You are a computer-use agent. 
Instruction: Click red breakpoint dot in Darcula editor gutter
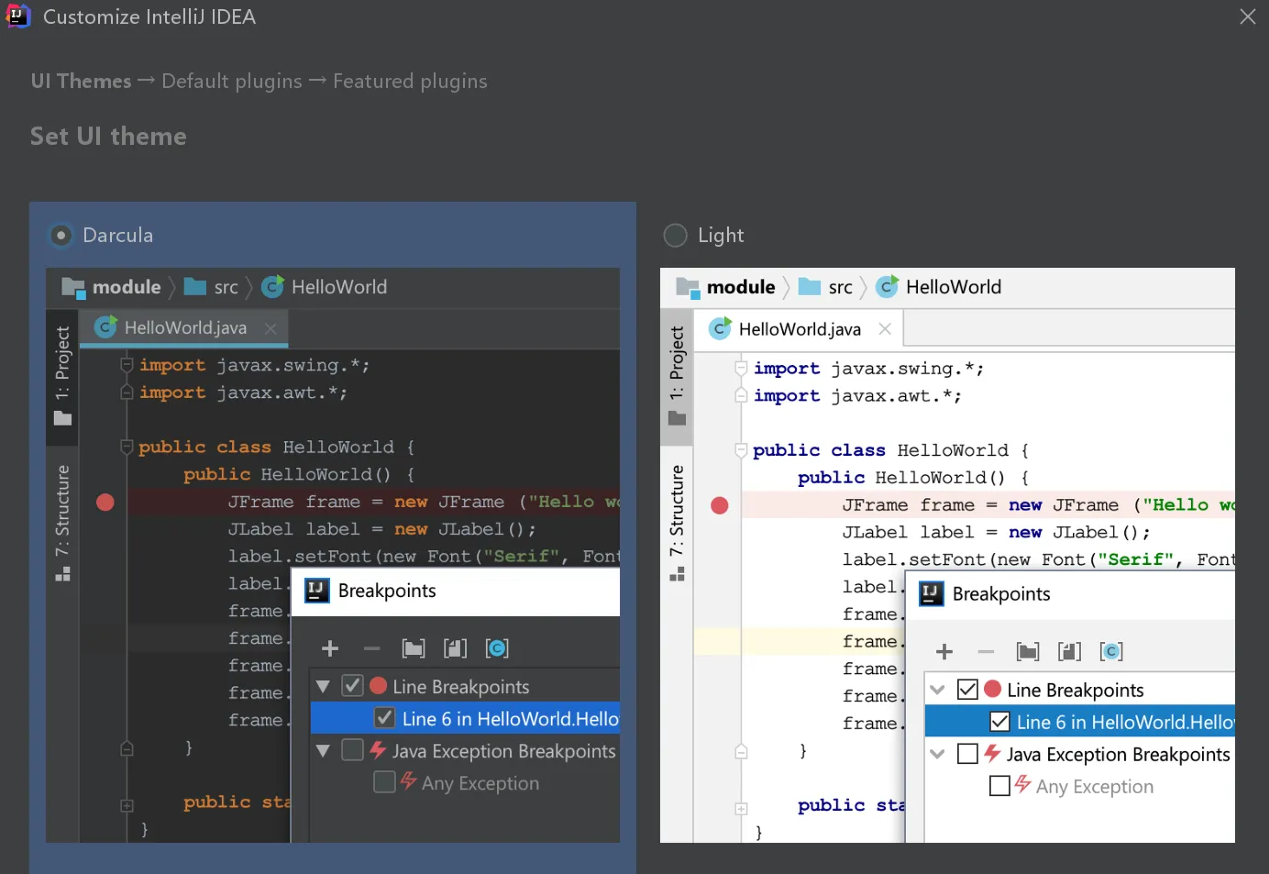tap(105, 502)
